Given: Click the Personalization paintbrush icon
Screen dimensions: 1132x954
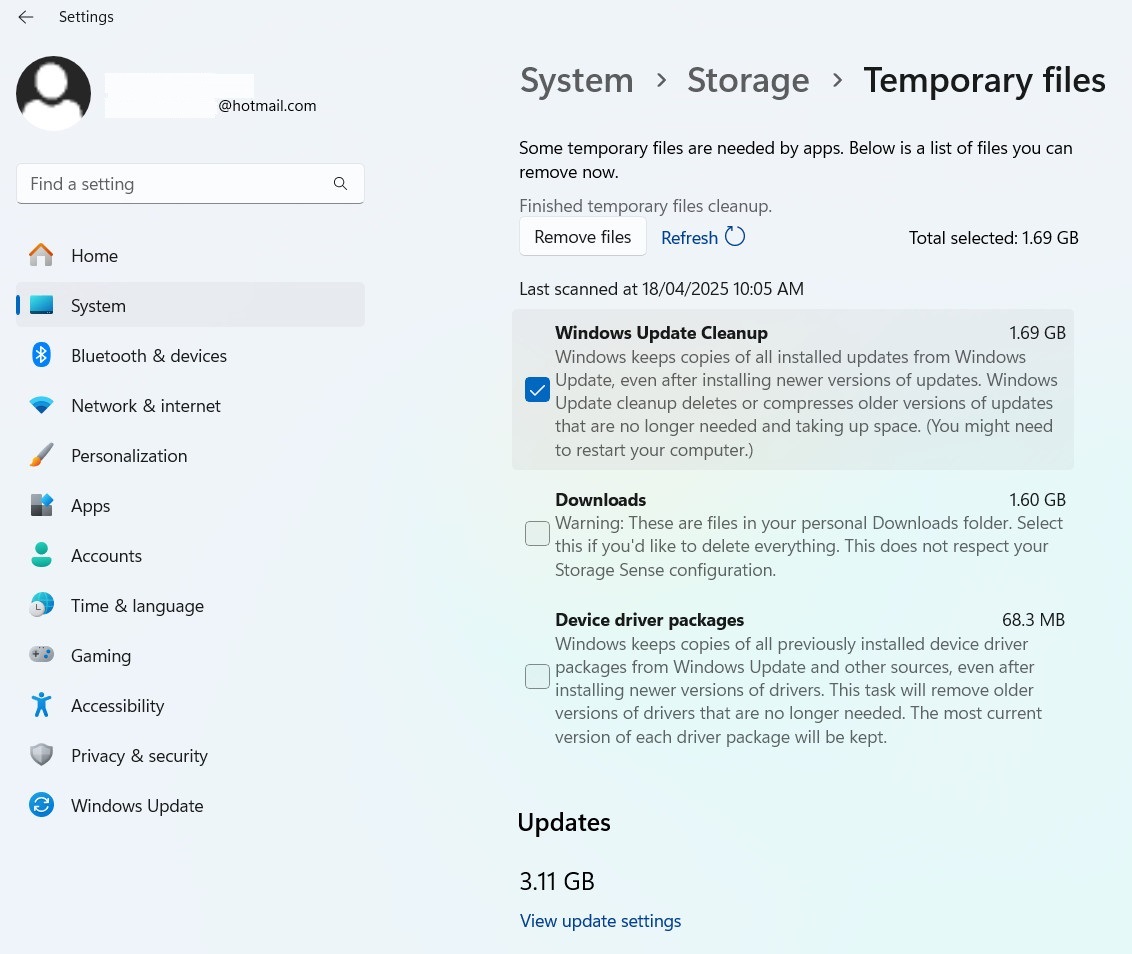Looking at the screenshot, I should tap(41, 456).
